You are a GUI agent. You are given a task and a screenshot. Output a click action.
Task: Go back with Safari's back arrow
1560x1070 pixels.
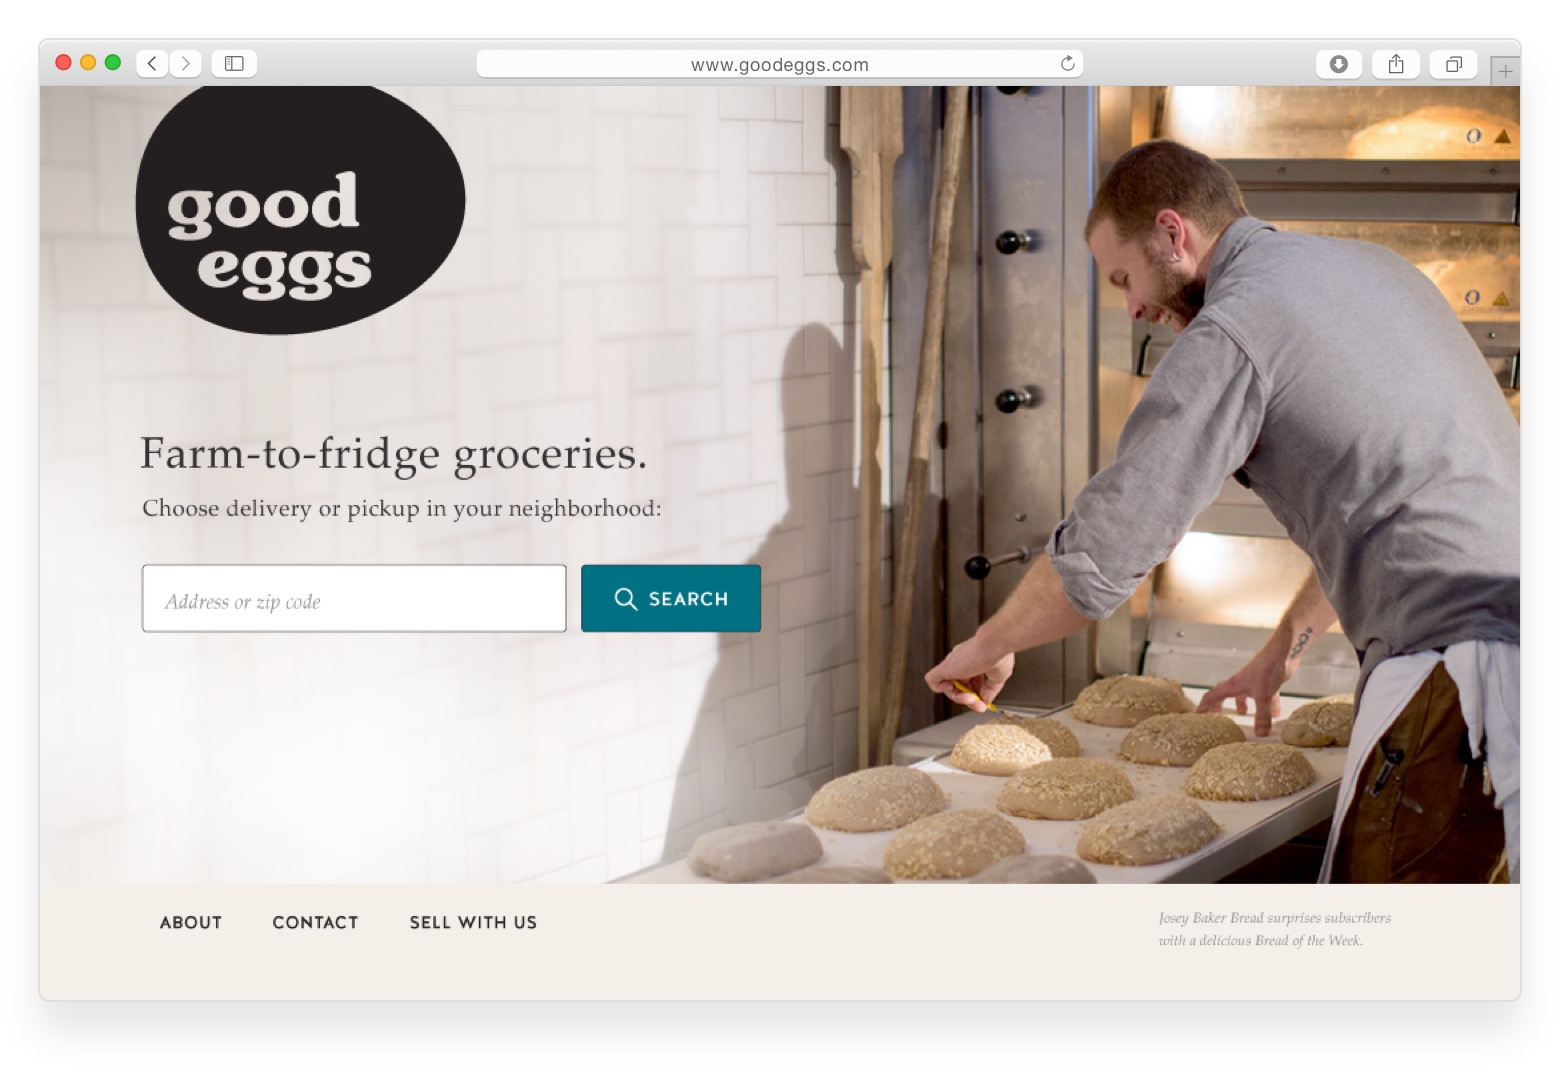coord(152,63)
